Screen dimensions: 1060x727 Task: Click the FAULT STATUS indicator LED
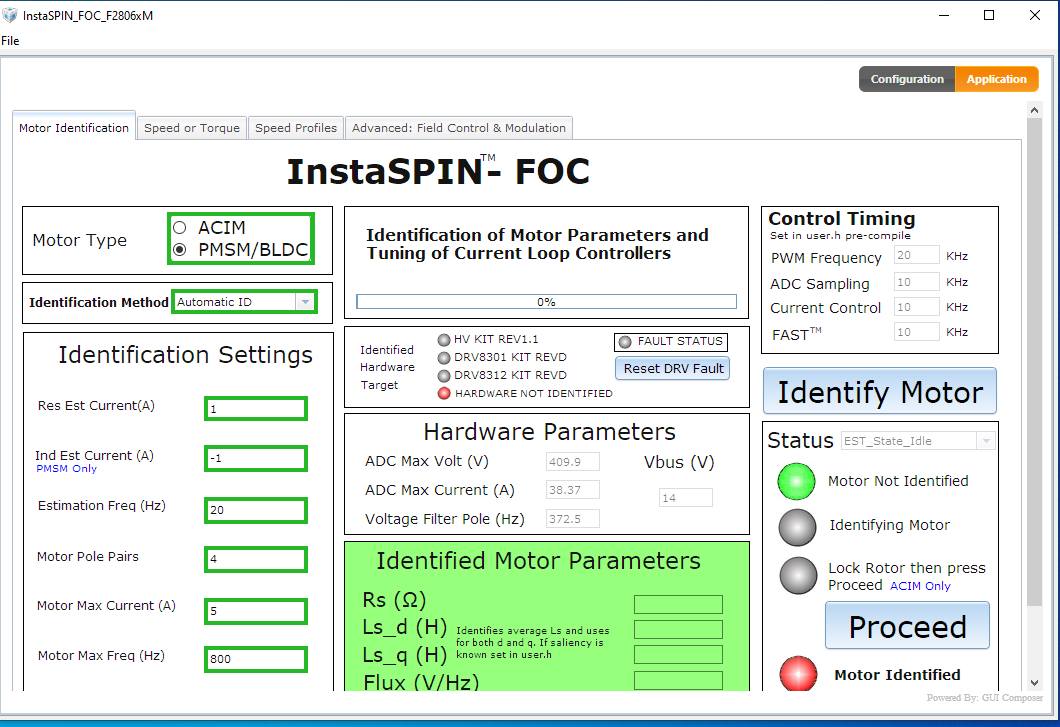coord(625,342)
